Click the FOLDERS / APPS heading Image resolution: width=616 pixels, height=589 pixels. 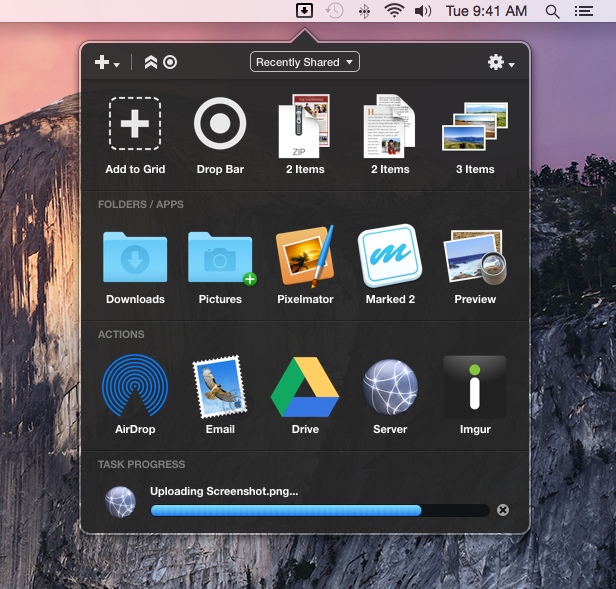141,204
